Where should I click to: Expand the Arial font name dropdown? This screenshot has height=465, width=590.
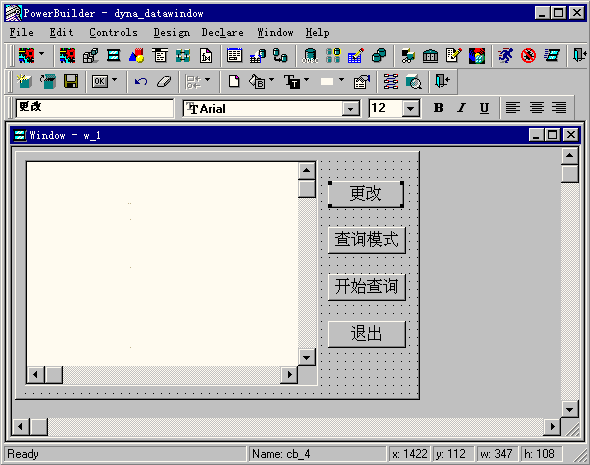pyautogui.click(x=351, y=109)
